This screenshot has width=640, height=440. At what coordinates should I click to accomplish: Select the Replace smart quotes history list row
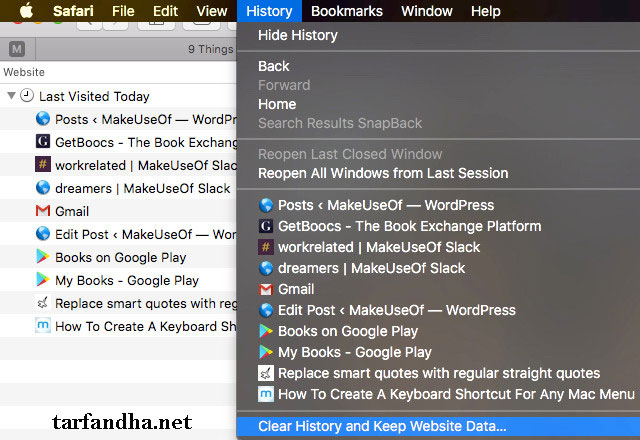click(118, 303)
